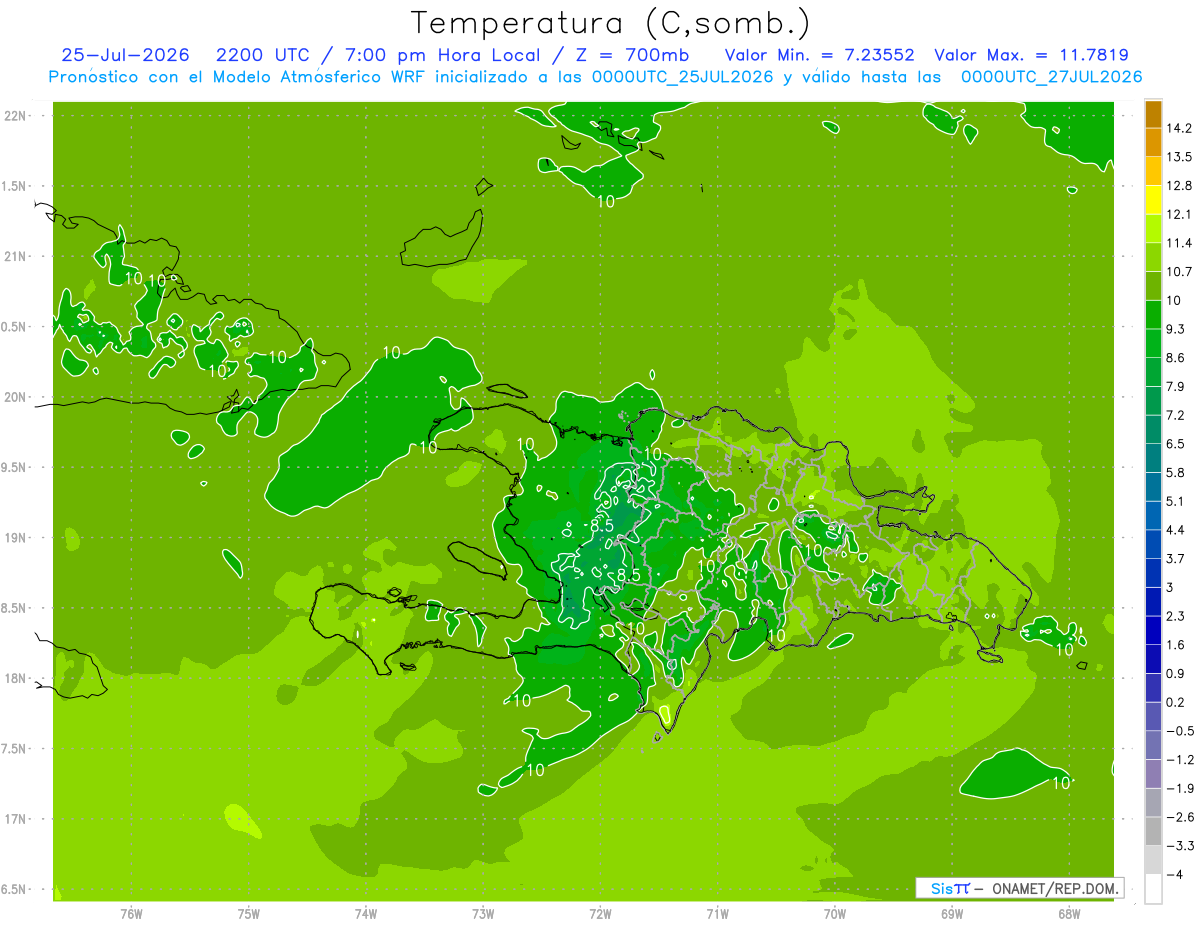The image size is (1200, 927).
Task: Click the Sisπ – ONAMET/REP.DOM. credit label
Action: 1020,888
